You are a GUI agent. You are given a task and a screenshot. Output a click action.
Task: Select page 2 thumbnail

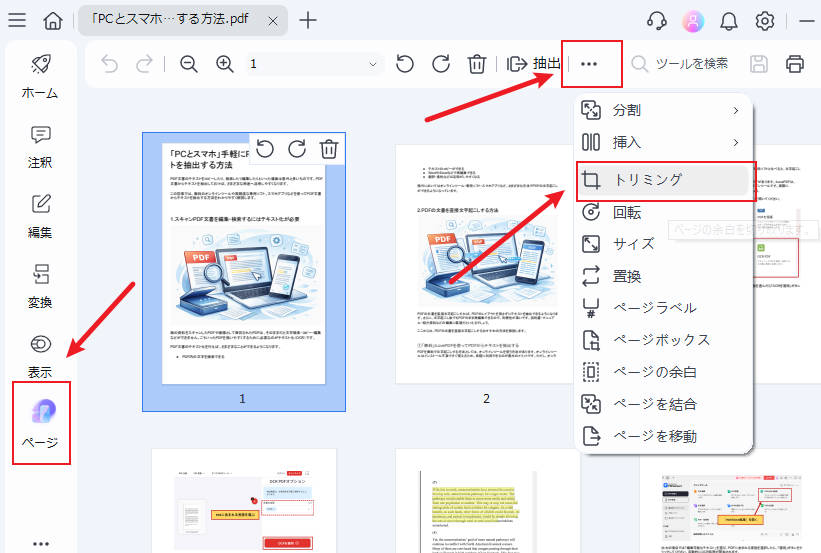[x=486, y=264]
